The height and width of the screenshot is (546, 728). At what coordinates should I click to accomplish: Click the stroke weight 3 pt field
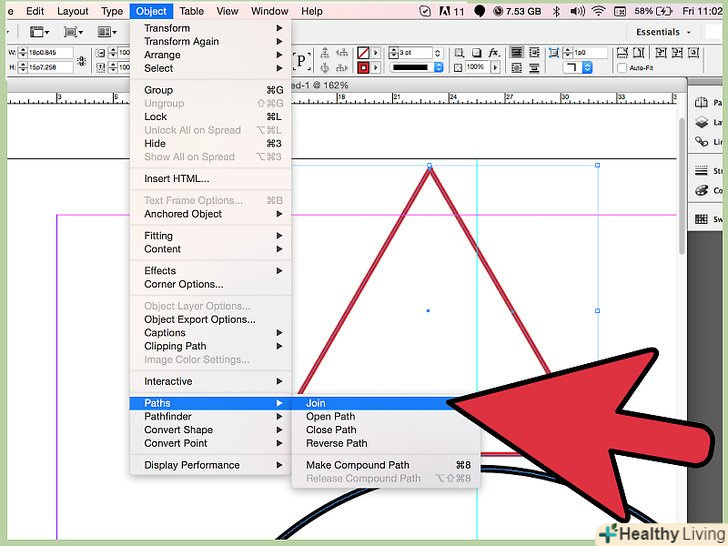click(416, 53)
